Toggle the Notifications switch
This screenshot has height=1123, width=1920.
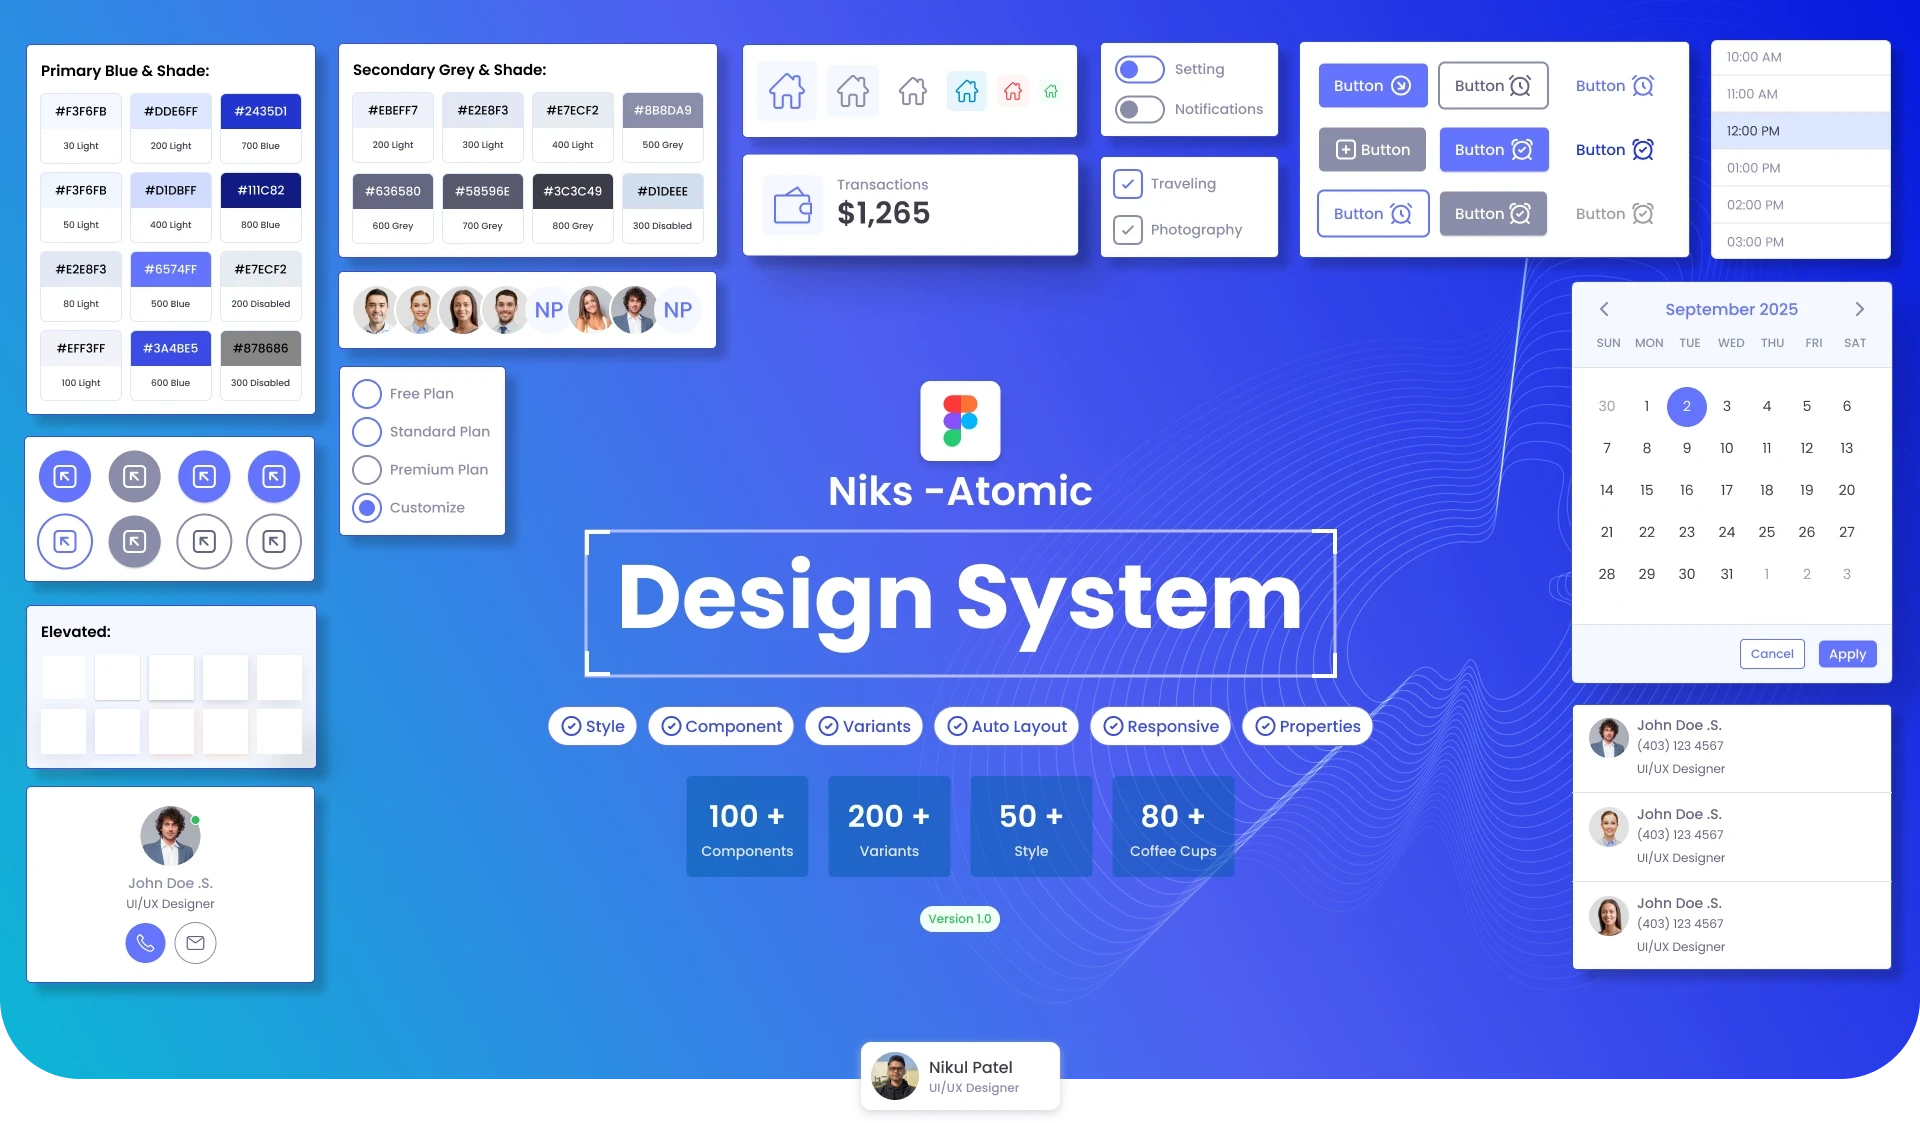coord(1140,109)
